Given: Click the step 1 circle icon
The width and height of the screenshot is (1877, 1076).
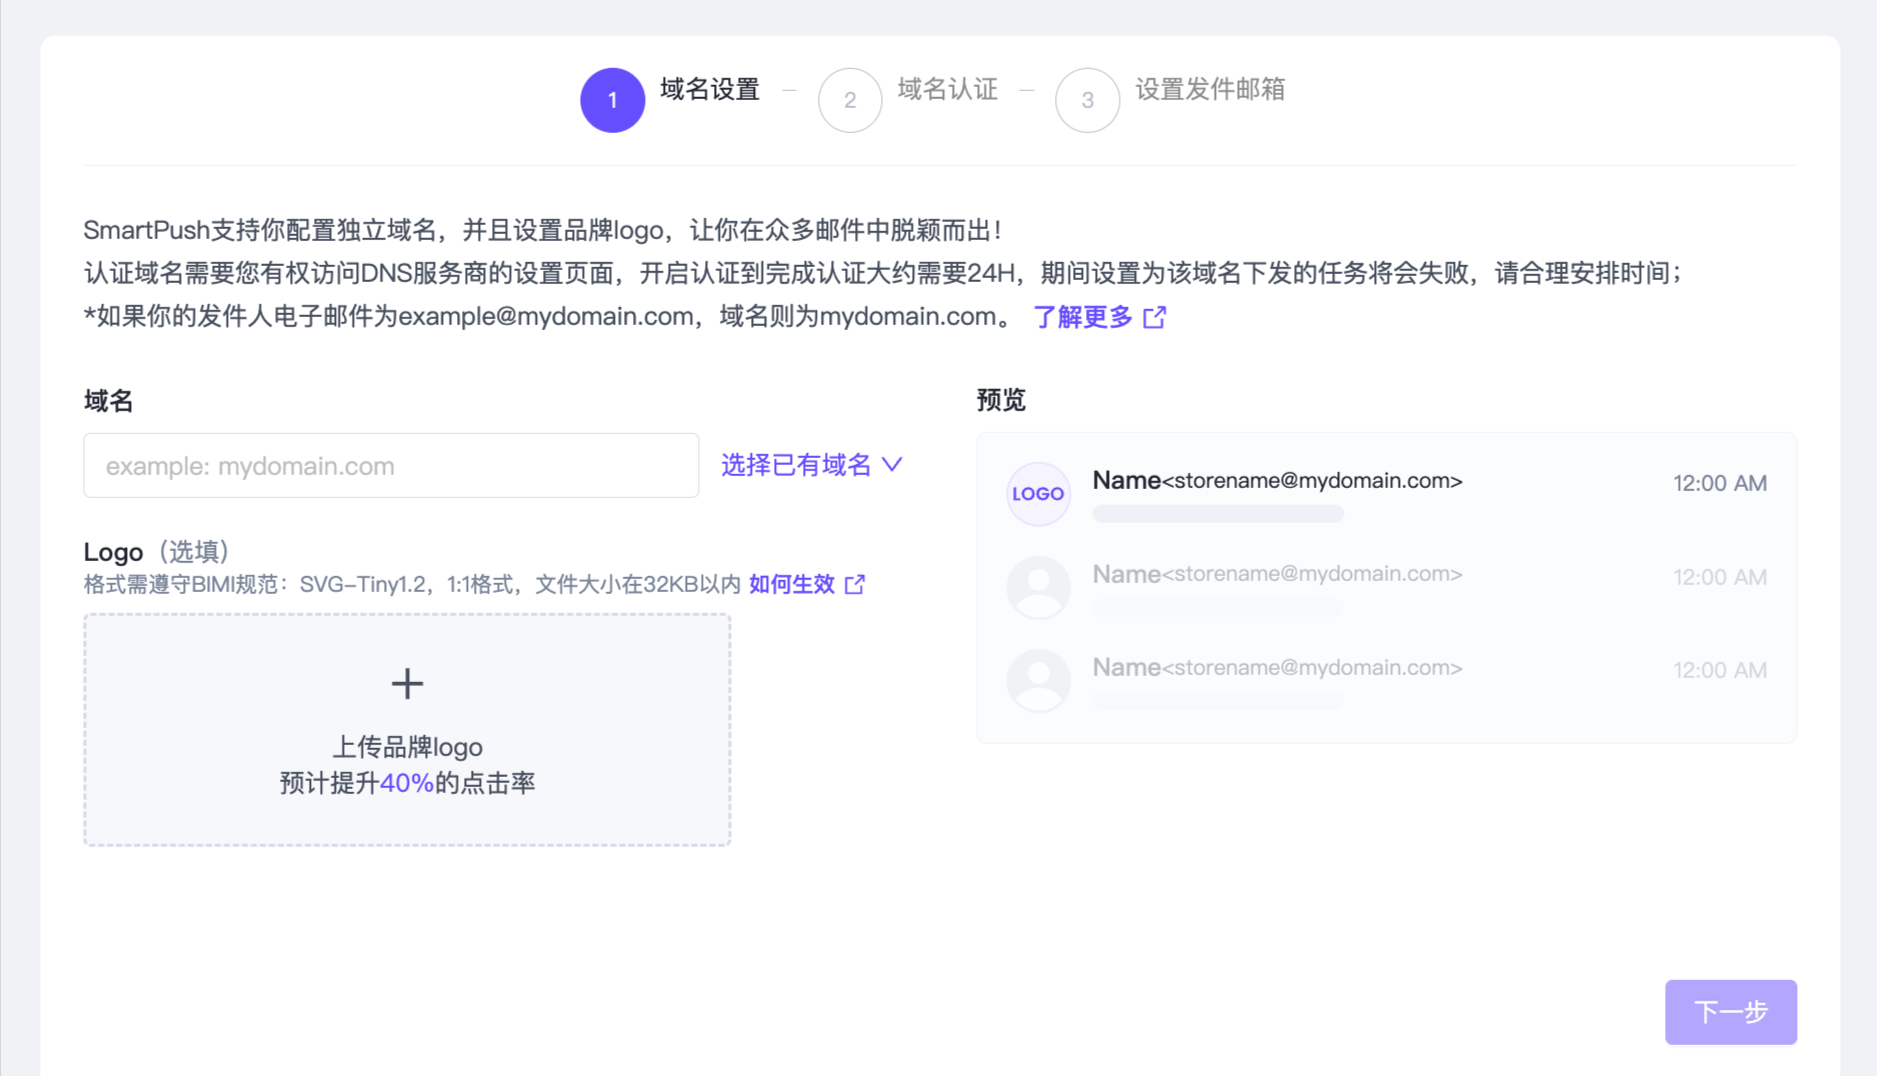Looking at the screenshot, I should (612, 100).
